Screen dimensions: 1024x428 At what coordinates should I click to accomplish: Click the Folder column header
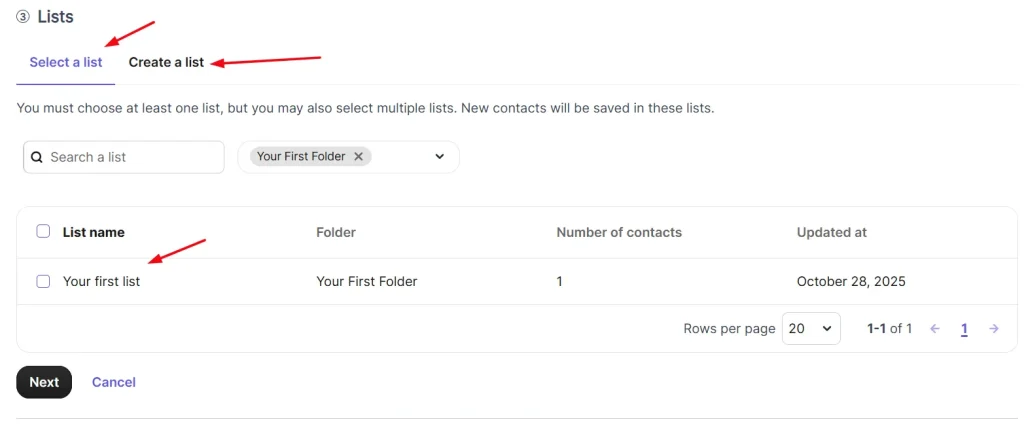[336, 232]
